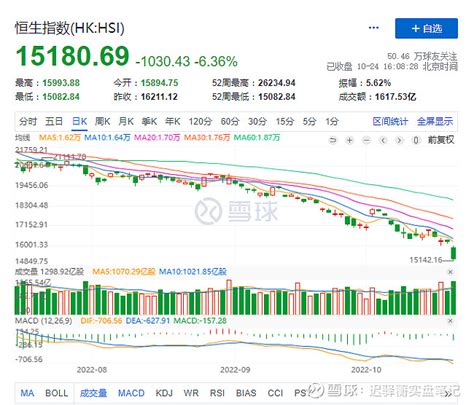Toggle the MACD indicator
The height and width of the screenshot is (405, 474).
point(131,393)
